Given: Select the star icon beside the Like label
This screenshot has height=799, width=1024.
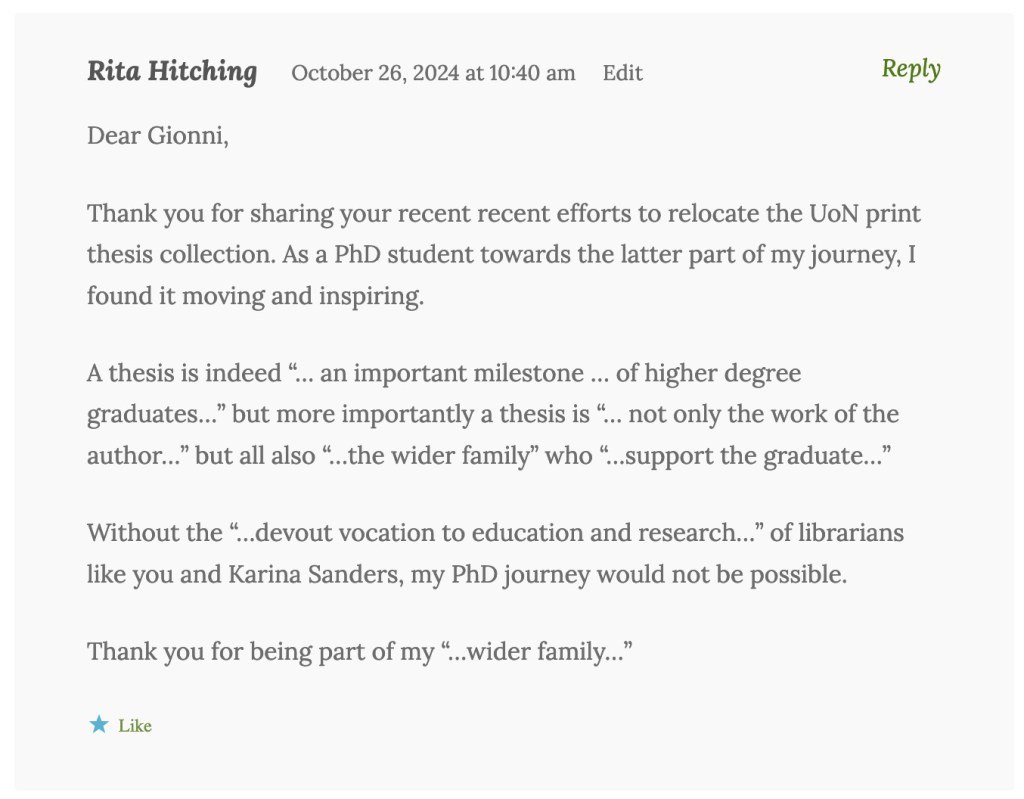Looking at the screenshot, I should point(99,725).
